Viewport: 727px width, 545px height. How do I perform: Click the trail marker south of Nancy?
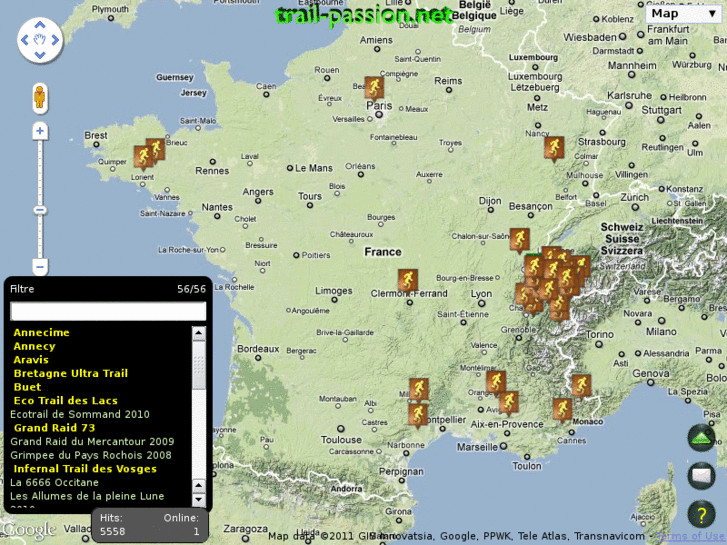point(554,148)
